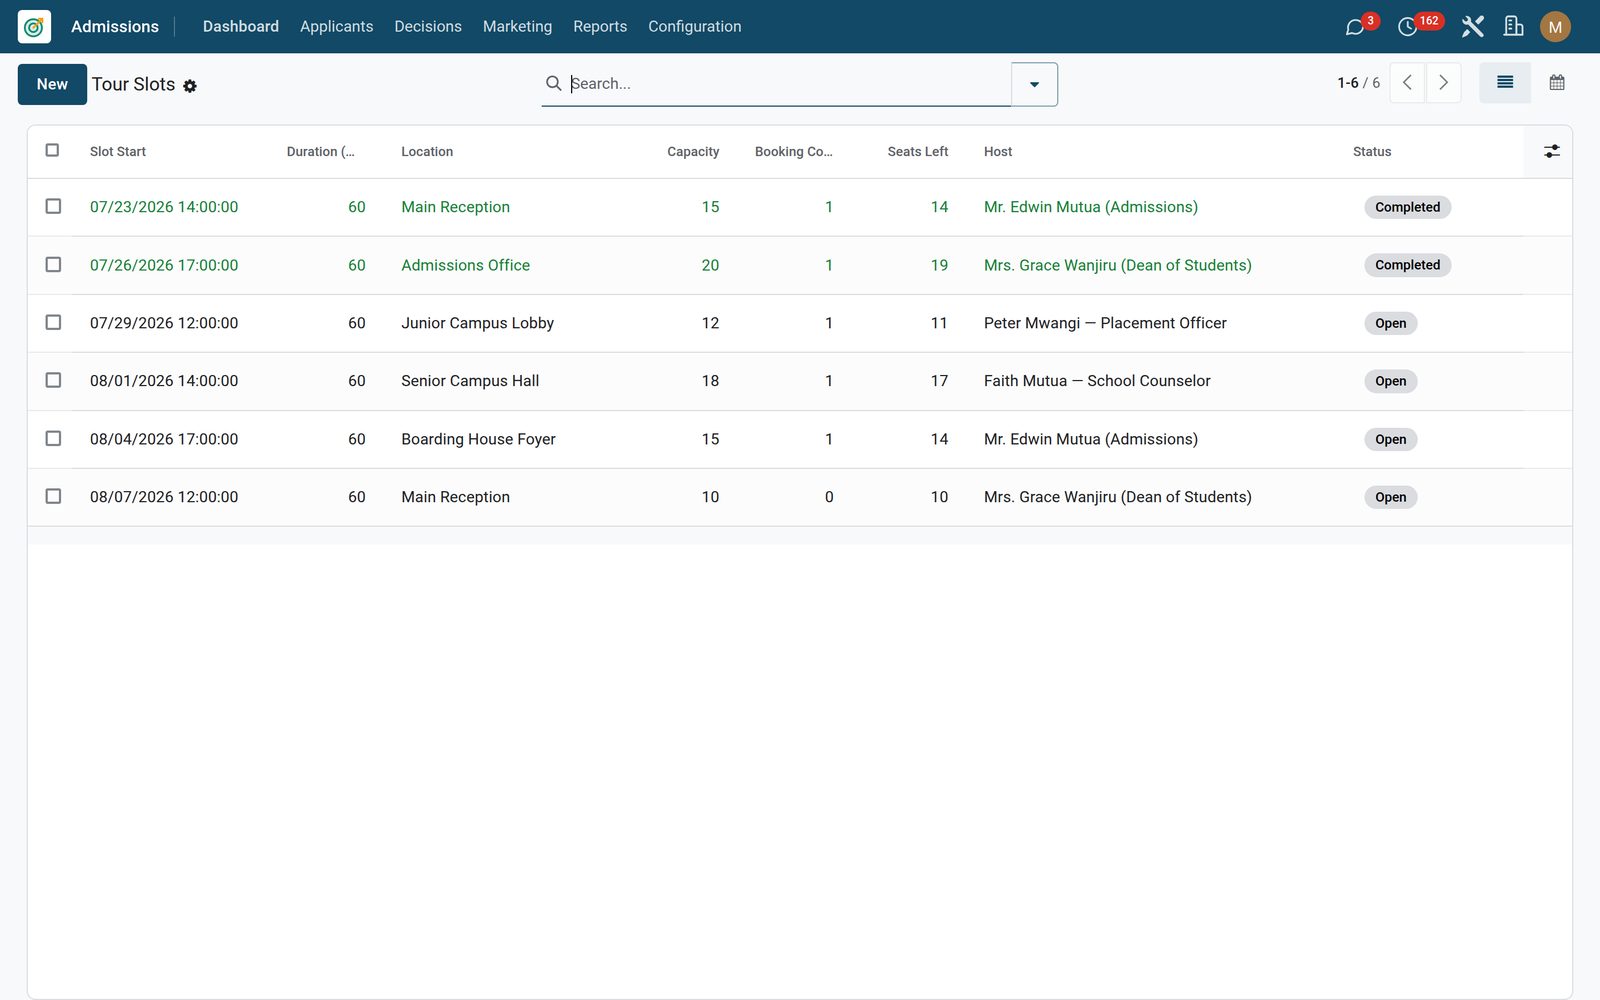The width and height of the screenshot is (1600, 1000).
Task: Open the Admissions Office slot
Action: click(465, 265)
